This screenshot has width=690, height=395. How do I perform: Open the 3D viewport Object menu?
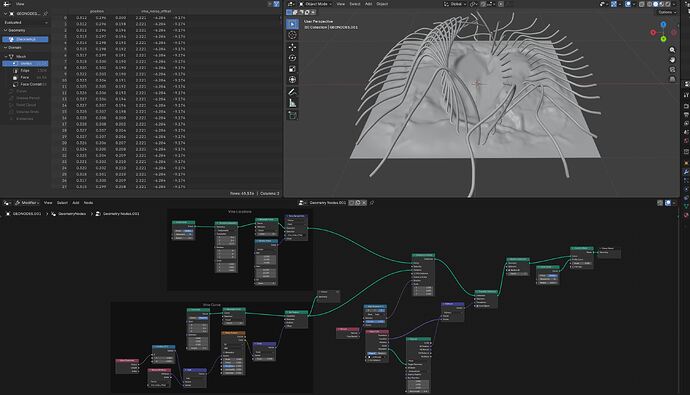[x=382, y=4]
